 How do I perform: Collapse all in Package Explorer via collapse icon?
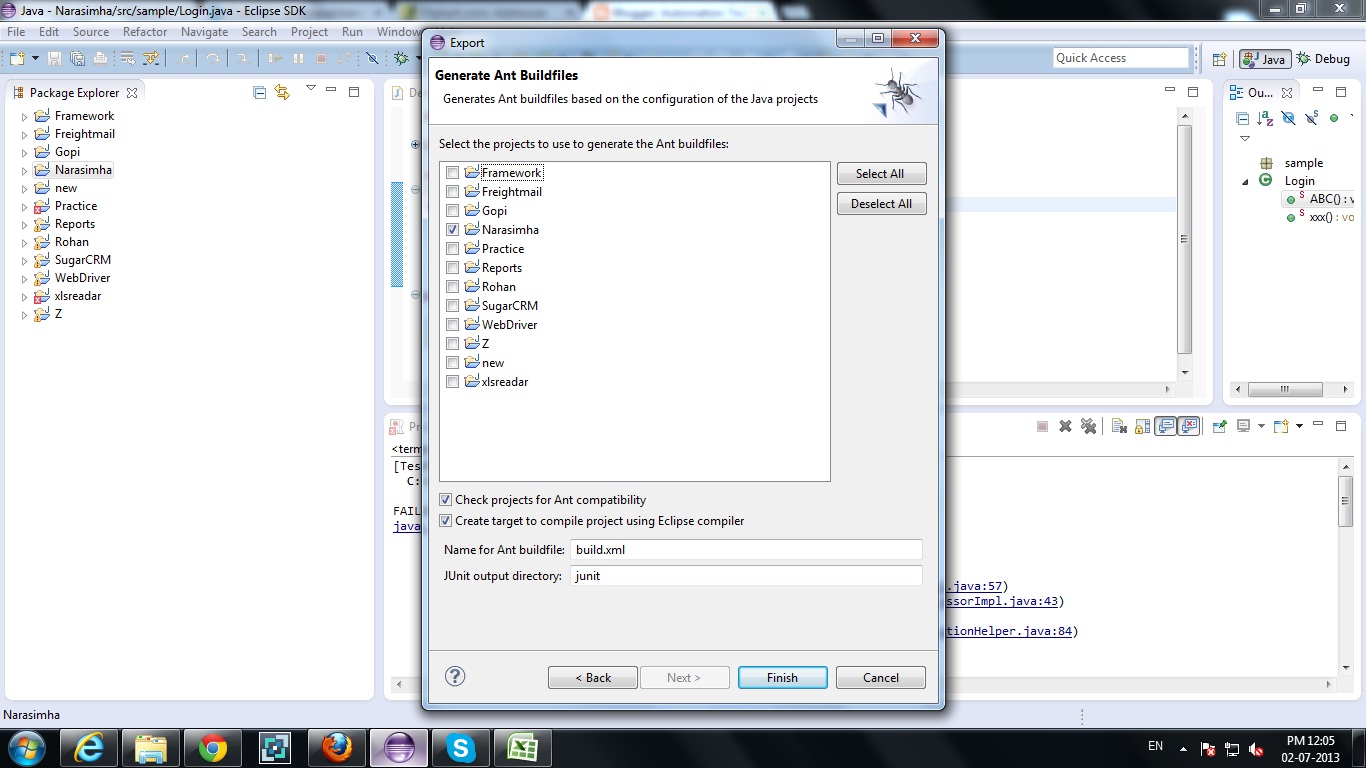tap(258, 92)
